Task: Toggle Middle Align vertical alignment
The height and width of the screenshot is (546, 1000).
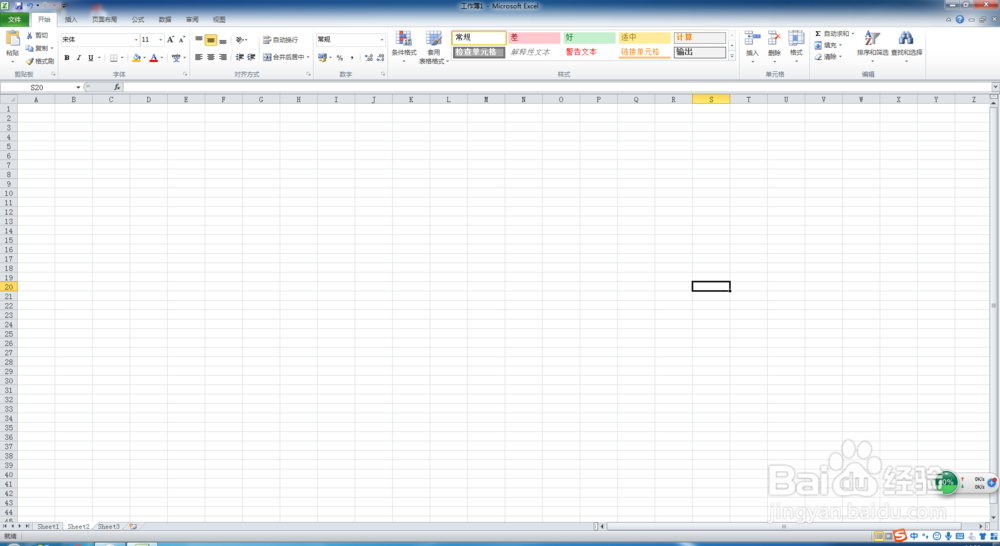Action: click(x=210, y=40)
